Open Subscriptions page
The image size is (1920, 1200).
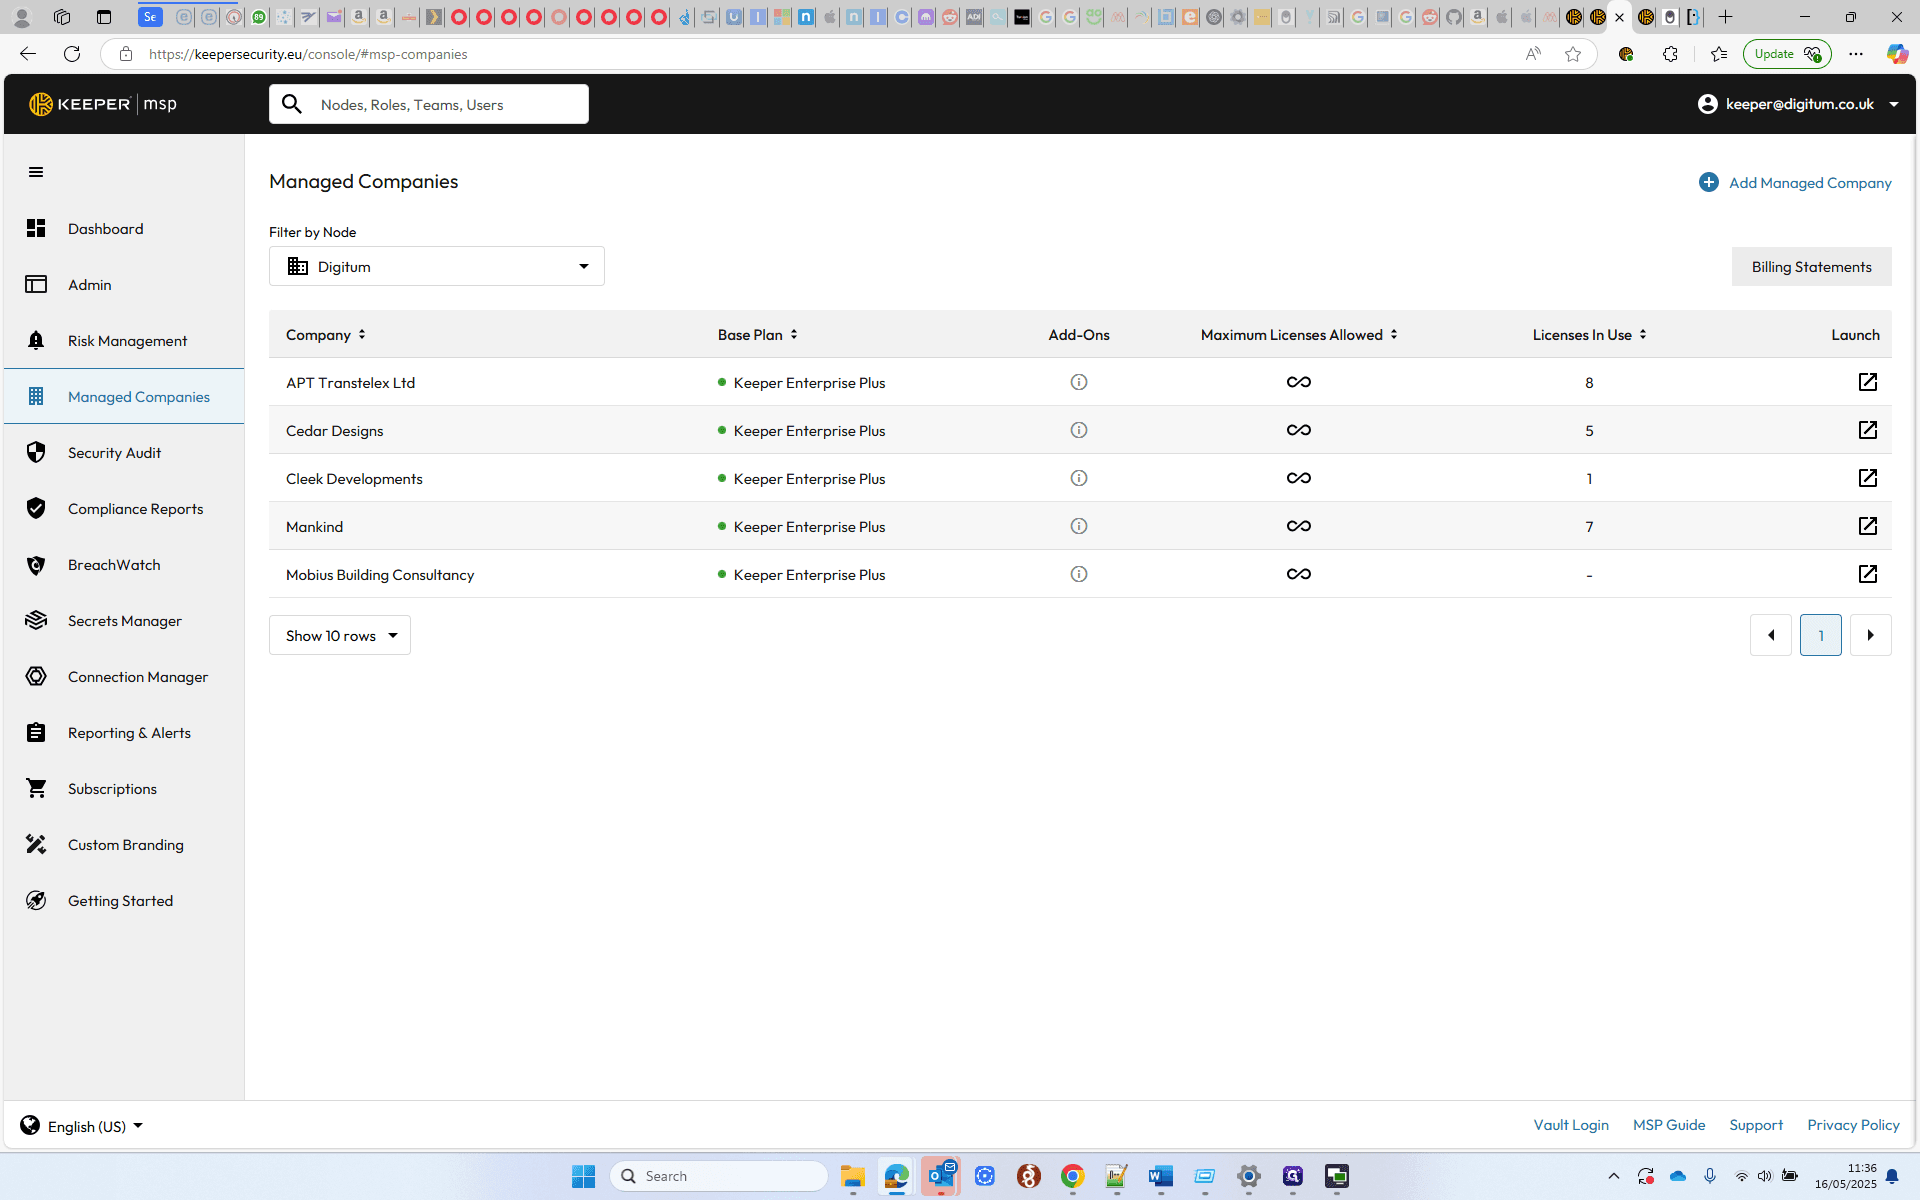point(124,789)
